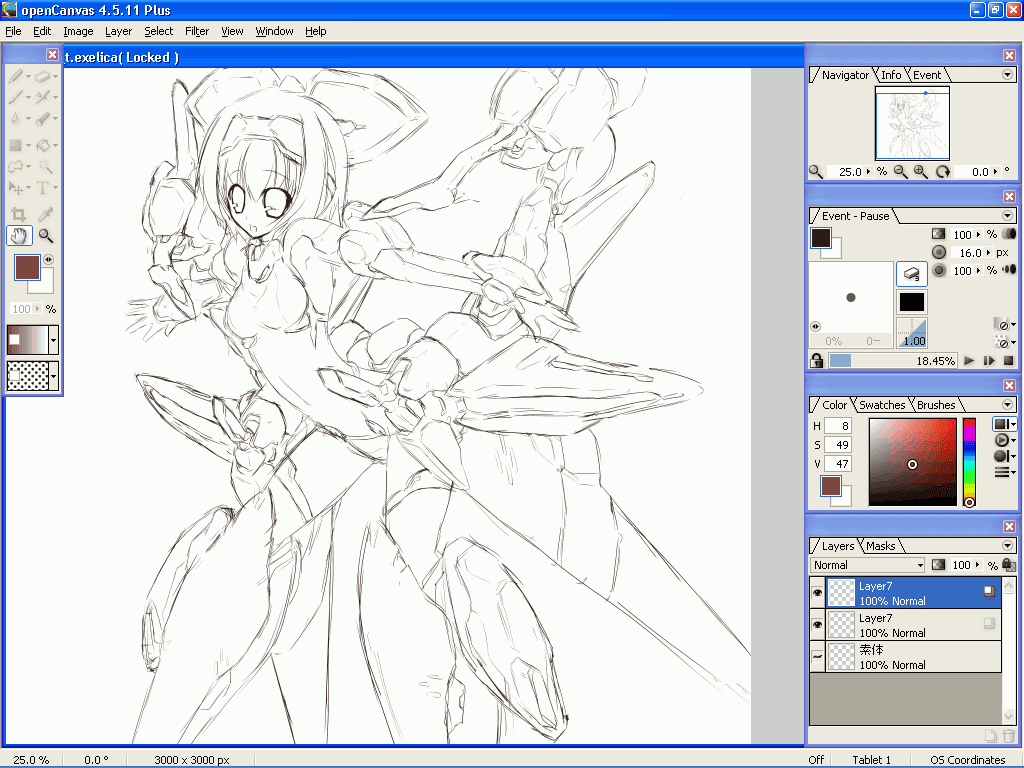Image resolution: width=1024 pixels, height=768 pixels.
Task: Toggle brush preview mirror arrow button
Action: [816, 326]
